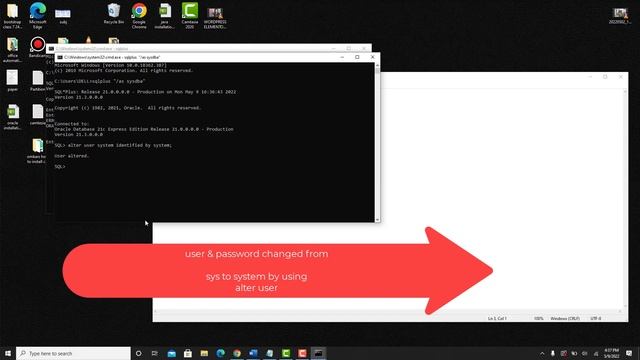Click 'alter user system identified by system' line
Screen dimensions: 640x360
[x=113, y=145]
